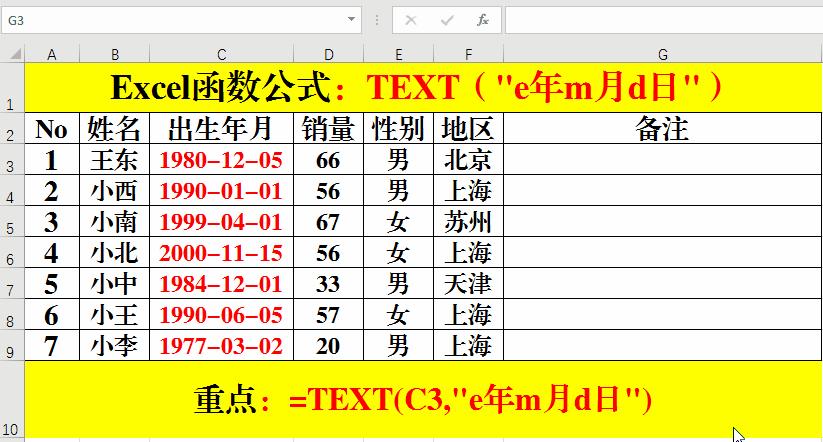Click the sales cell '20'
This screenshot has height=442, width=823.
click(x=329, y=345)
